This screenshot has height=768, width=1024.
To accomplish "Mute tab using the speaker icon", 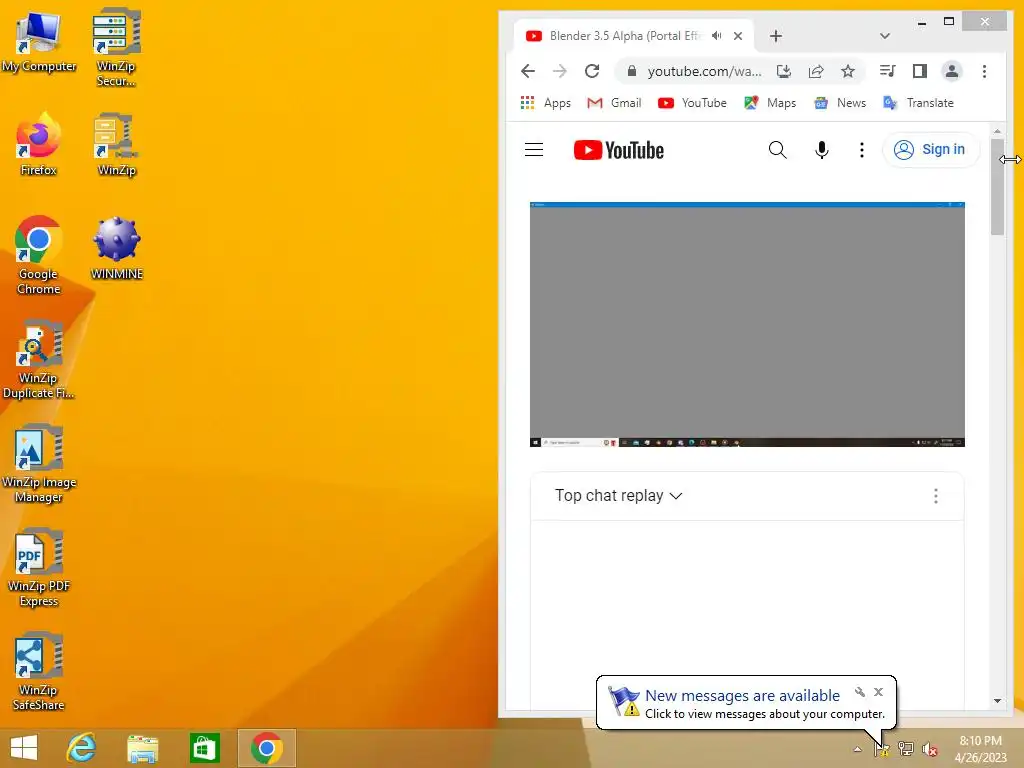I will coord(716,36).
